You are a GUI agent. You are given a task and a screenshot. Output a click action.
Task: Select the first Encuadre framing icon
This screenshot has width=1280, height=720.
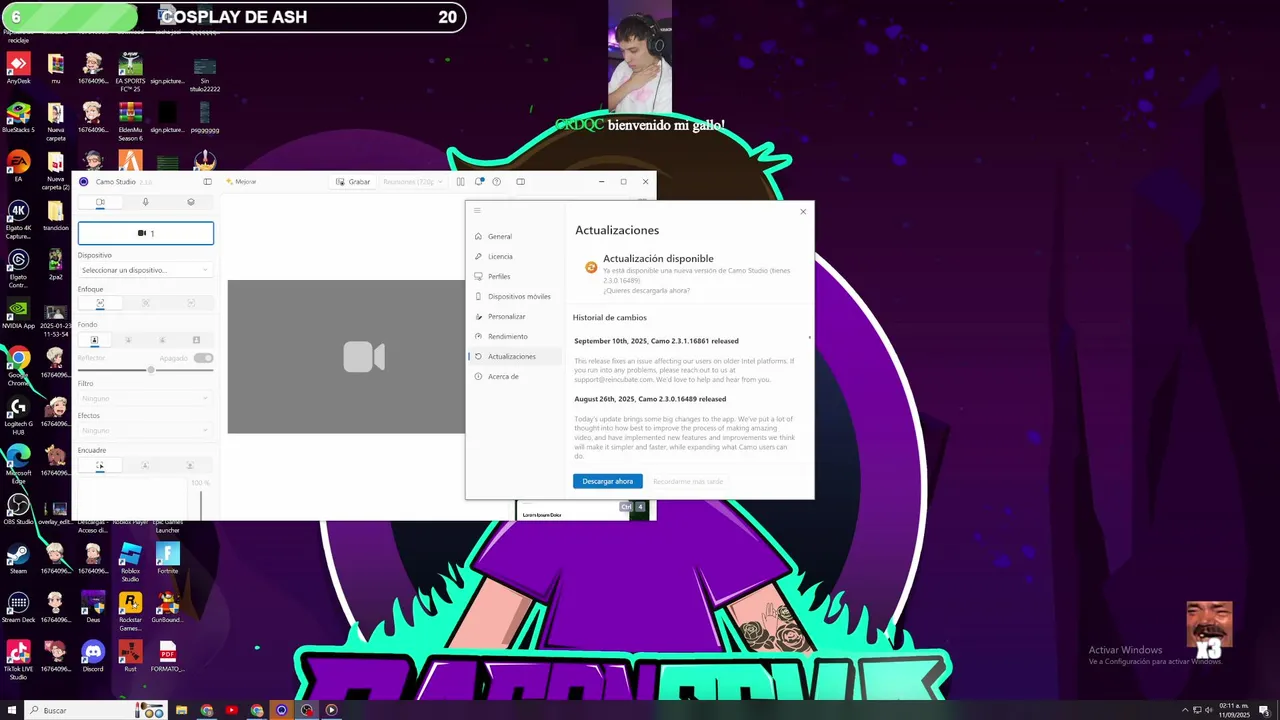100,466
